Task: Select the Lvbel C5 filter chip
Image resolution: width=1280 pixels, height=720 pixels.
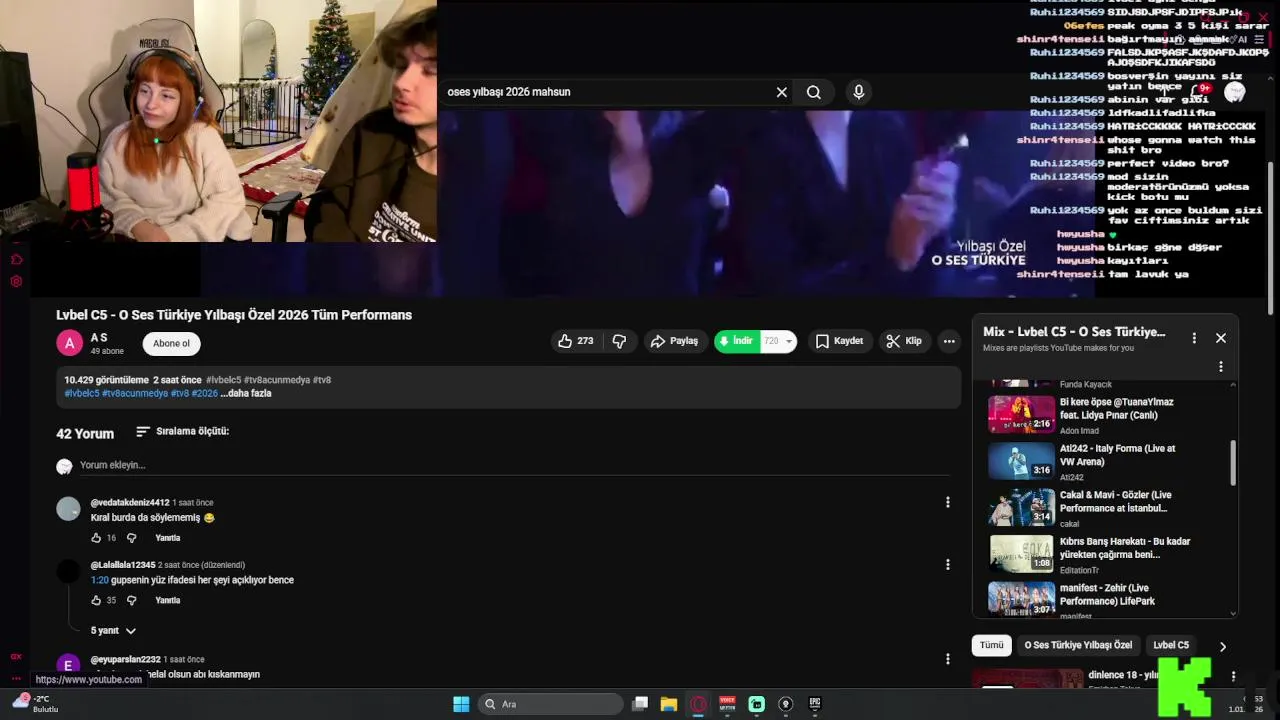Action: [x=1171, y=646]
